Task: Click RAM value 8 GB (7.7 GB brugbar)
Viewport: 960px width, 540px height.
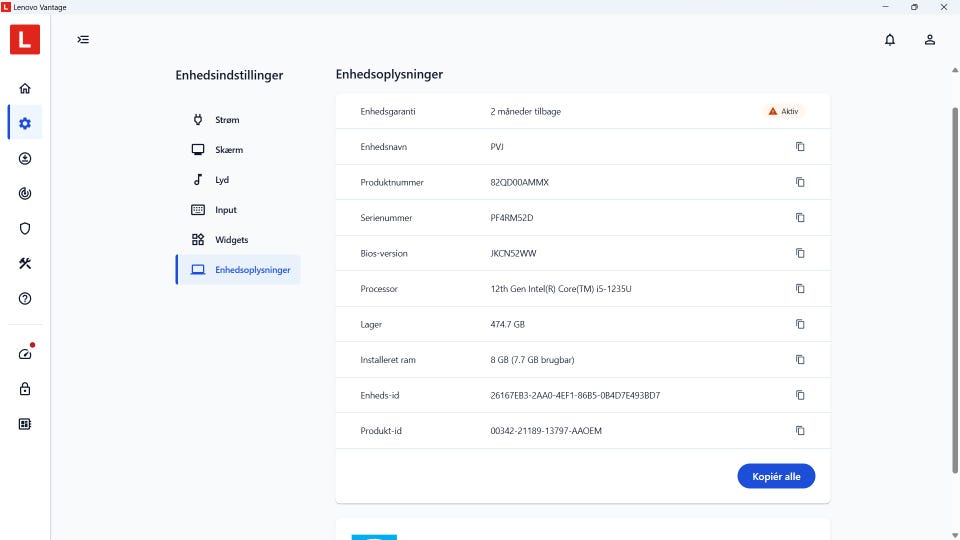Action: (532, 360)
